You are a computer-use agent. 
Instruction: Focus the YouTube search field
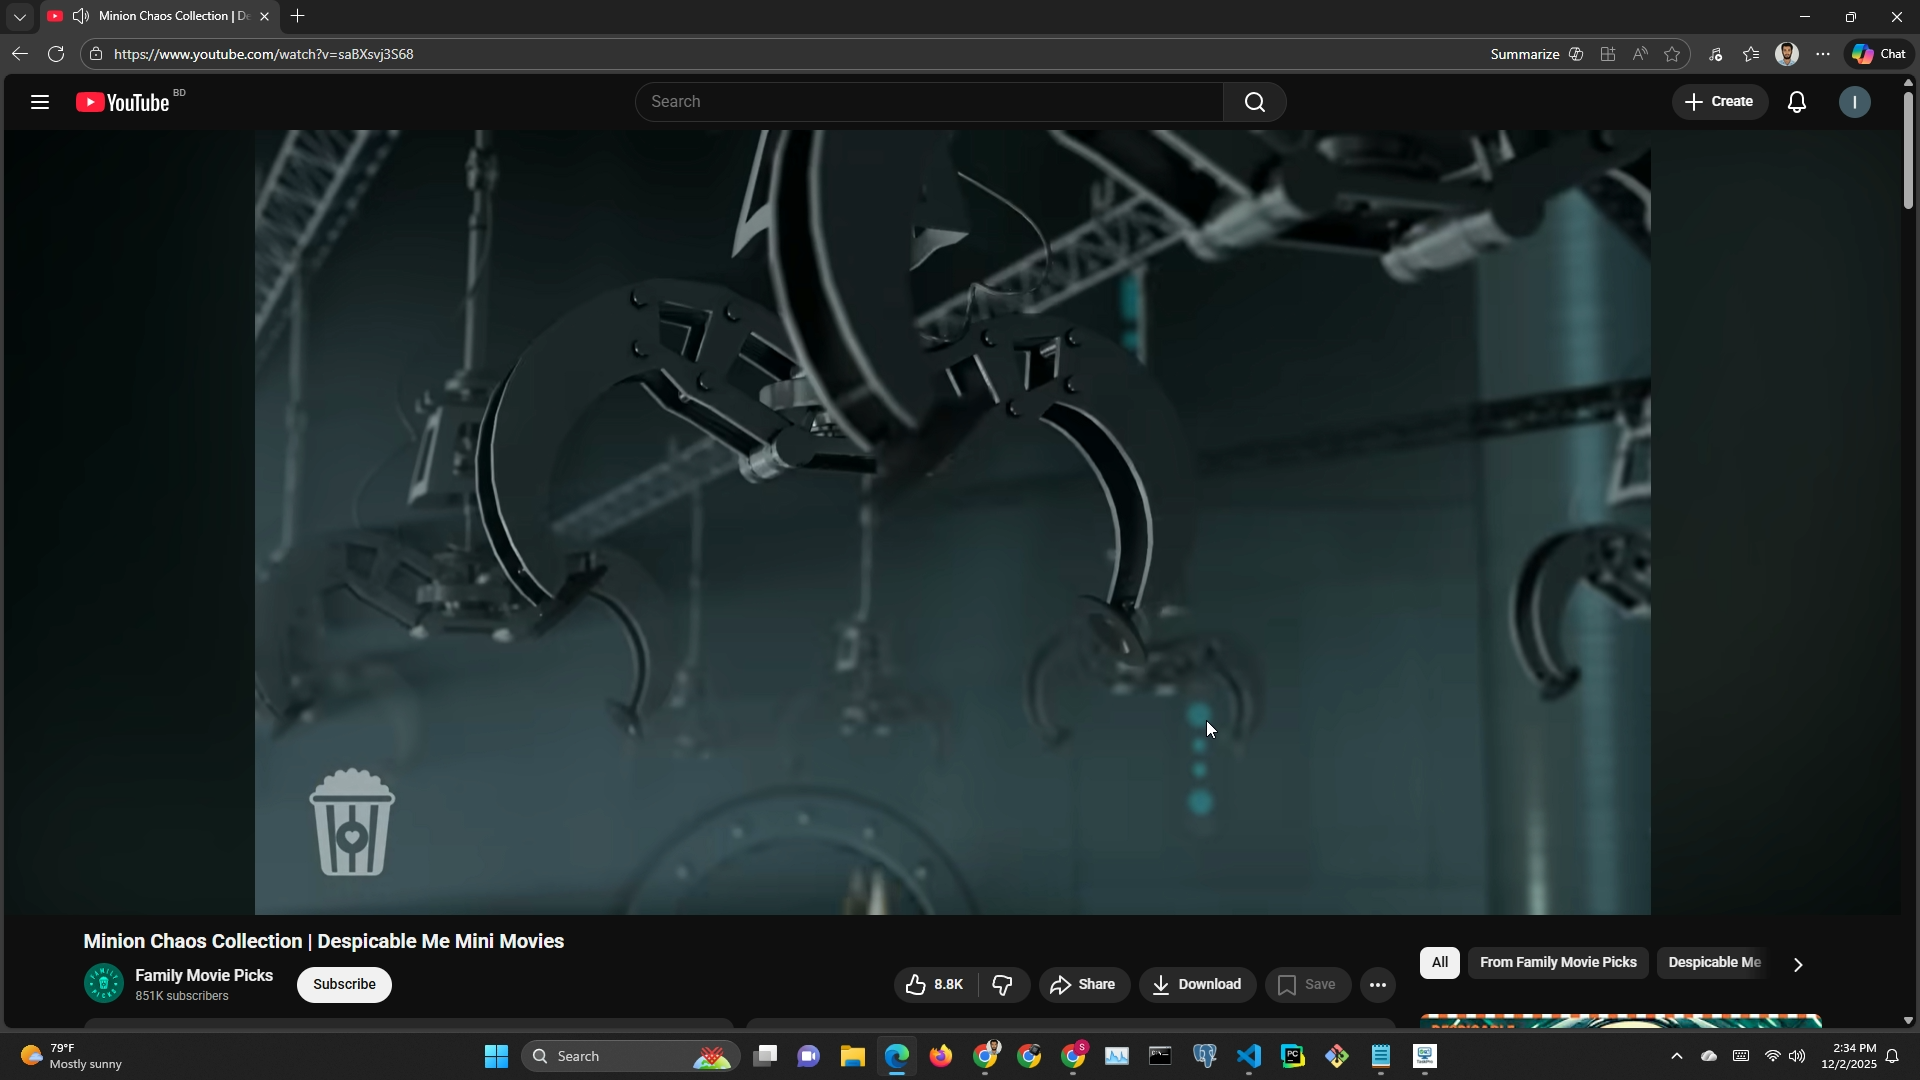pyautogui.click(x=930, y=102)
